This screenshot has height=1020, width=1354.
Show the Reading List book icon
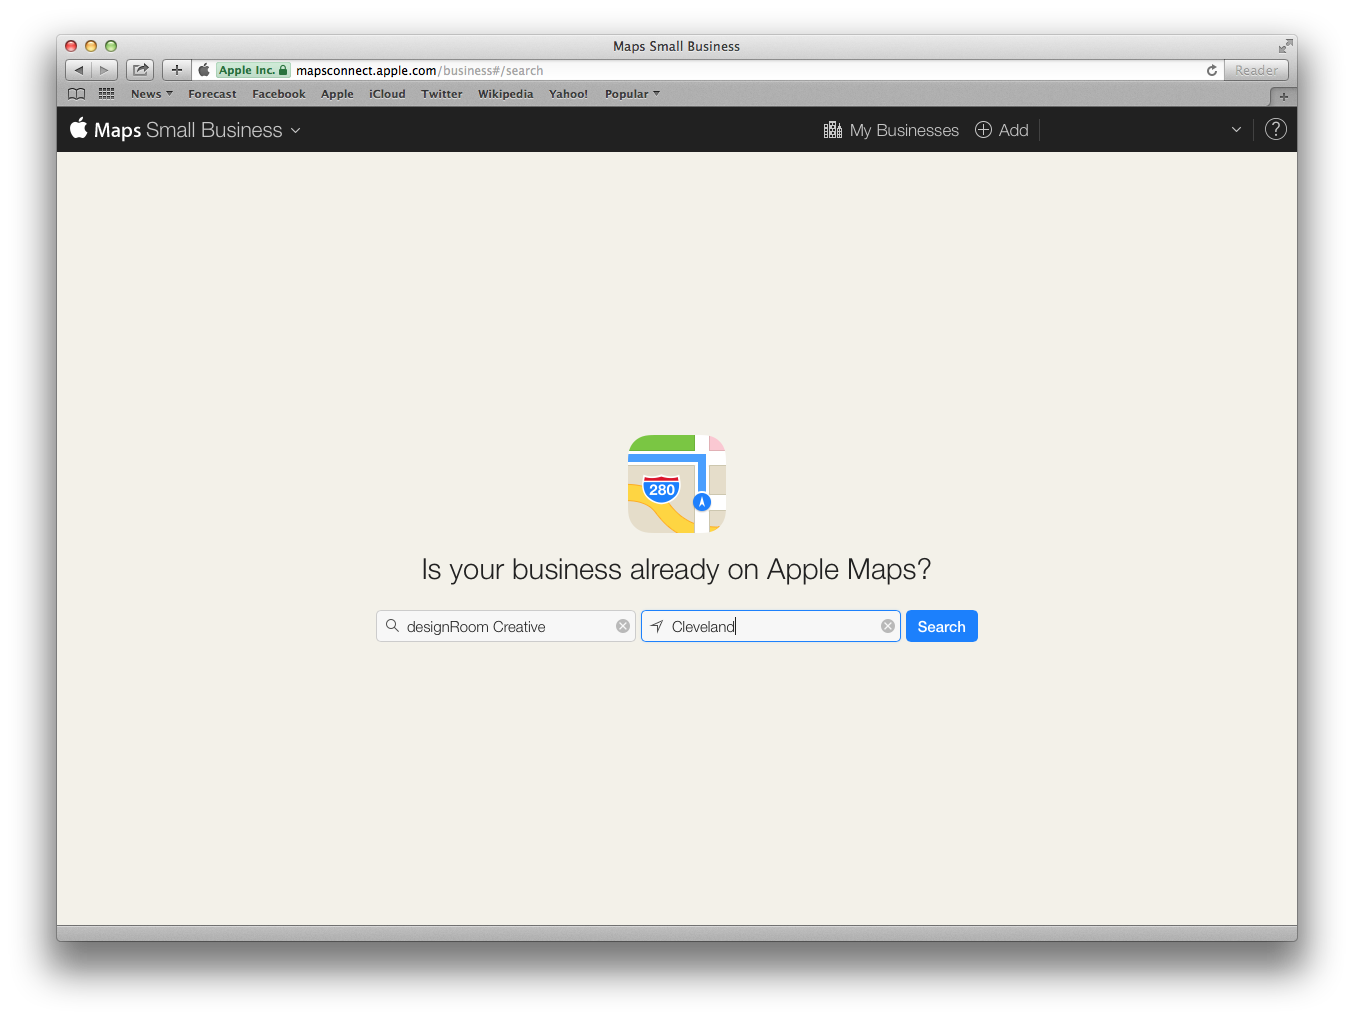point(77,94)
